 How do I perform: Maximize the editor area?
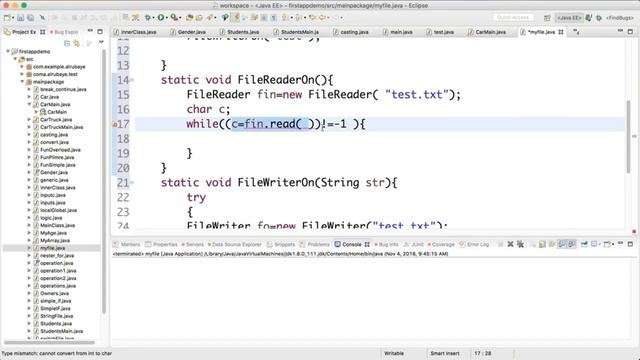630,31
